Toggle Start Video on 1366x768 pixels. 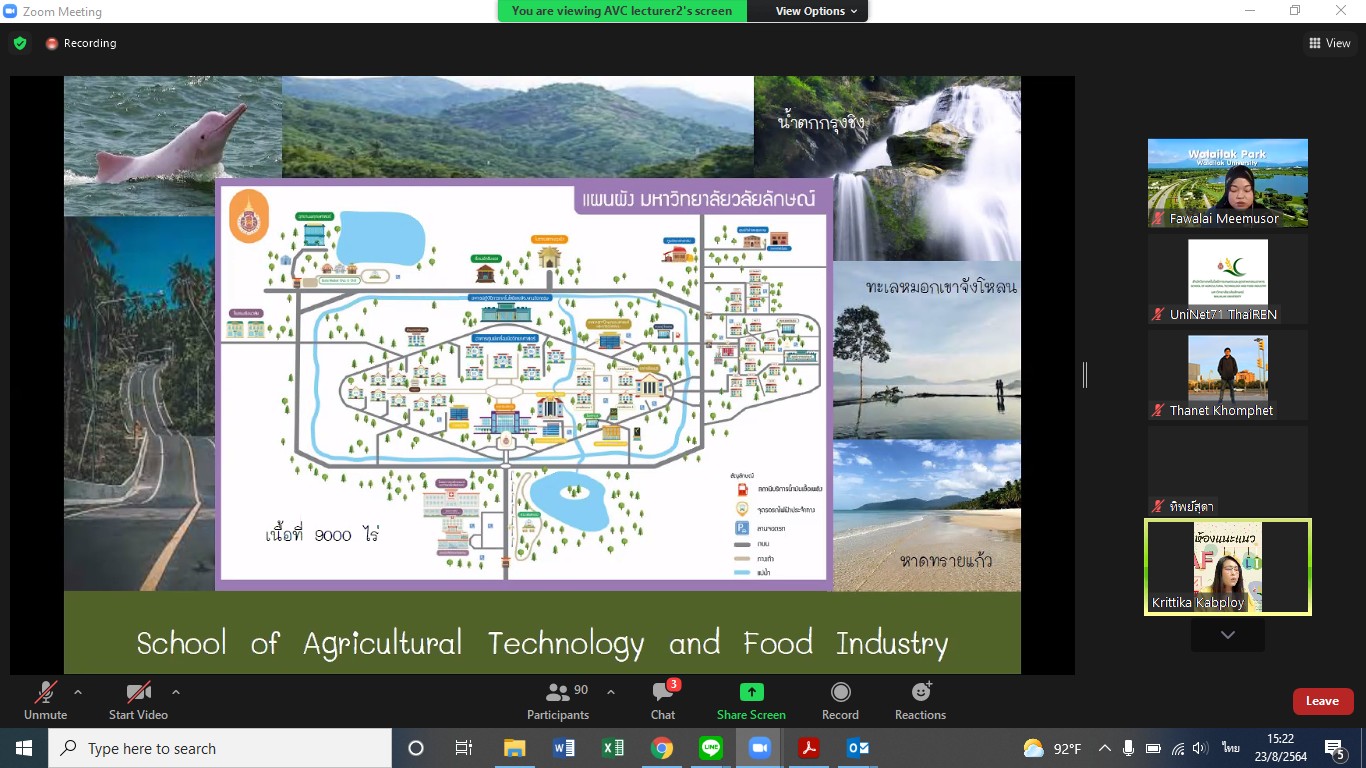coord(138,700)
